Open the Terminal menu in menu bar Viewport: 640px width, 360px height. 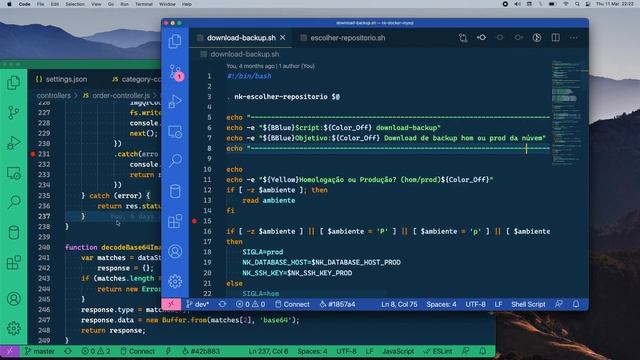[144, 4]
